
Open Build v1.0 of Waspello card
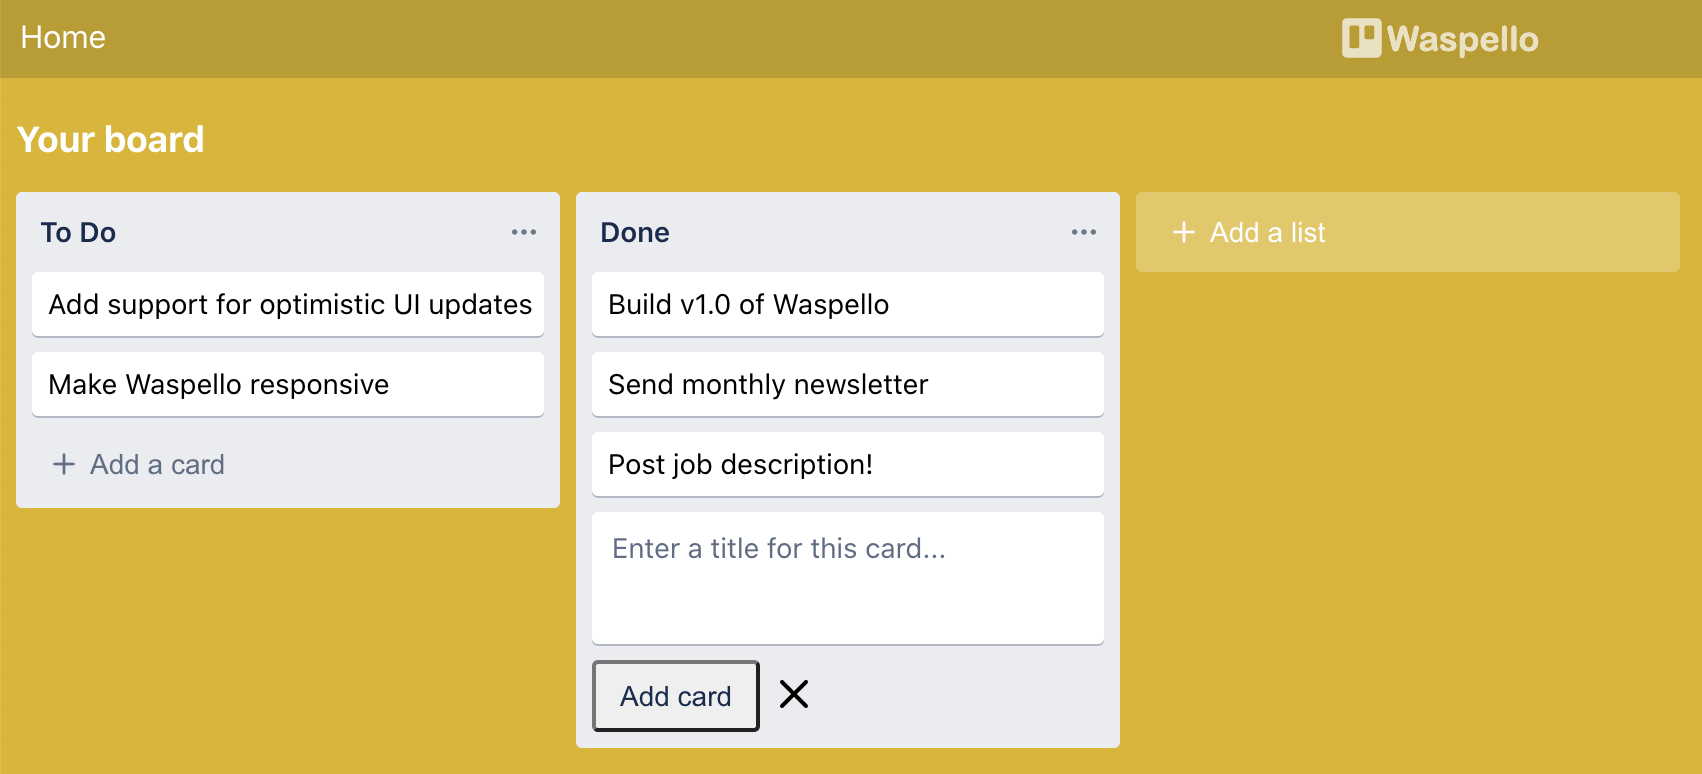[x=847, y=304]
